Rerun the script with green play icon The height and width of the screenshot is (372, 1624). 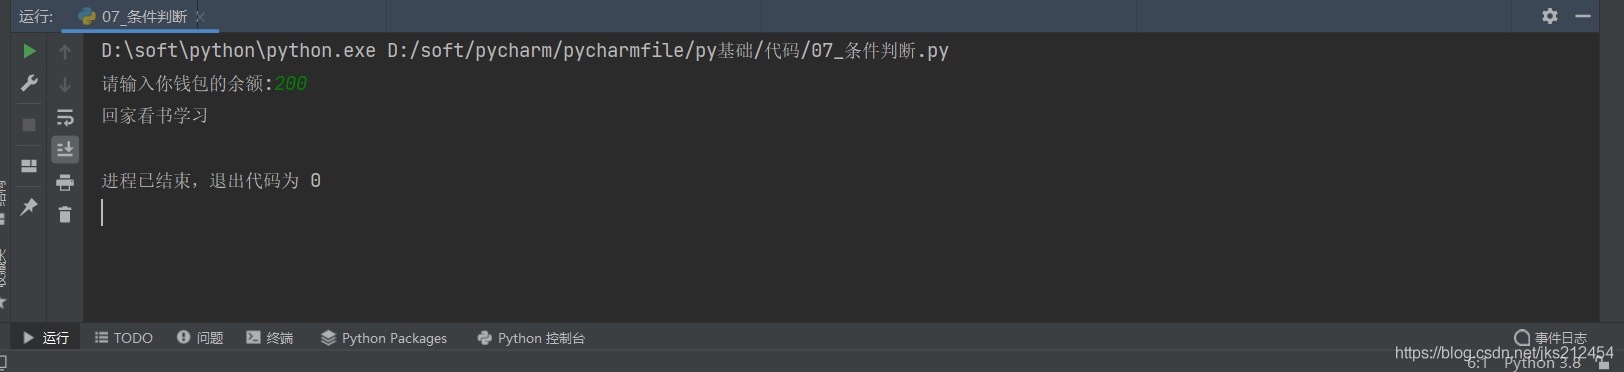[29, 51]
